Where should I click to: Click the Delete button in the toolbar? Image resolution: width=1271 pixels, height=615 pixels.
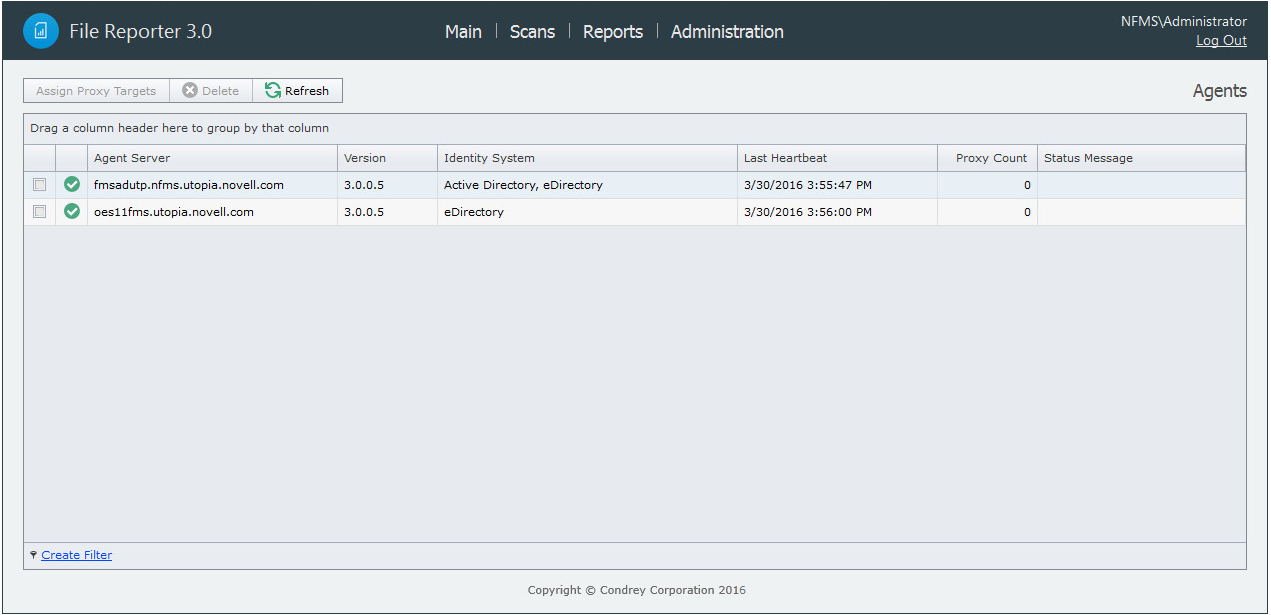tap(211, 91)
